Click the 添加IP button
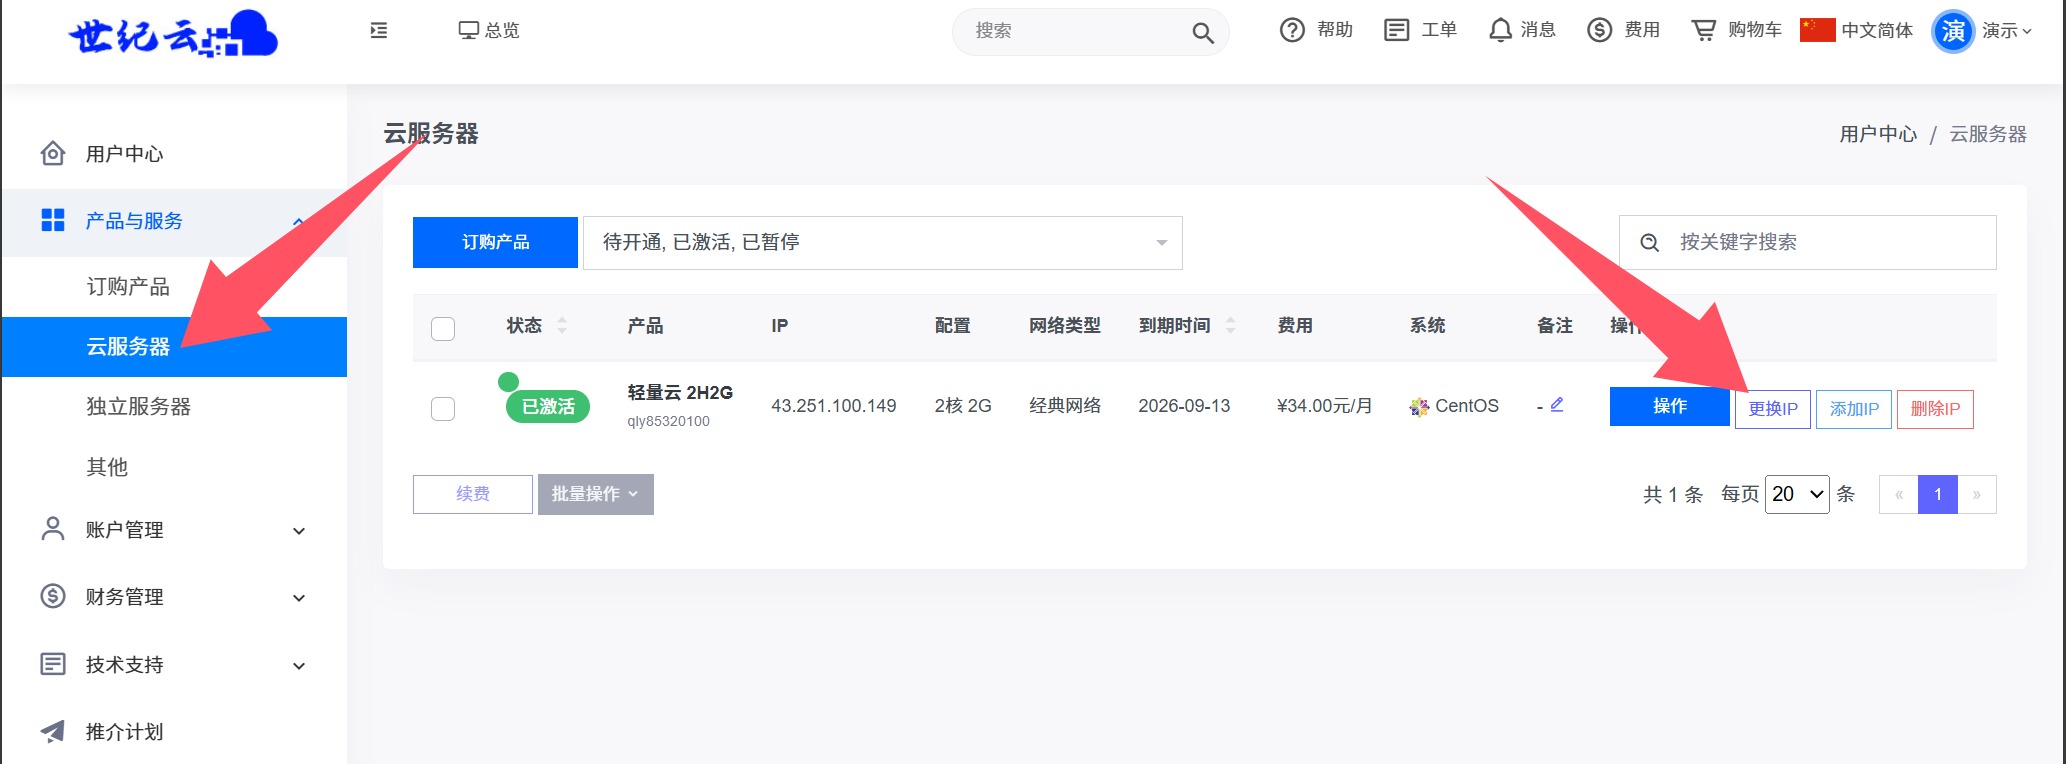The image size is (2066, 764). point(1854,409)
